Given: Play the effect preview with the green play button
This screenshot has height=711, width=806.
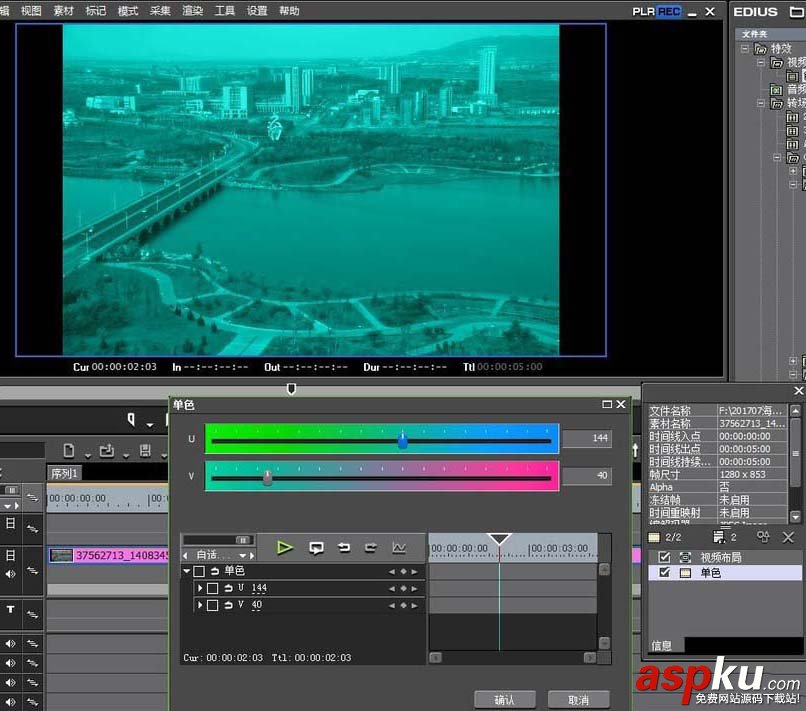Looking at the screenshot, I should tap(285, 548).
